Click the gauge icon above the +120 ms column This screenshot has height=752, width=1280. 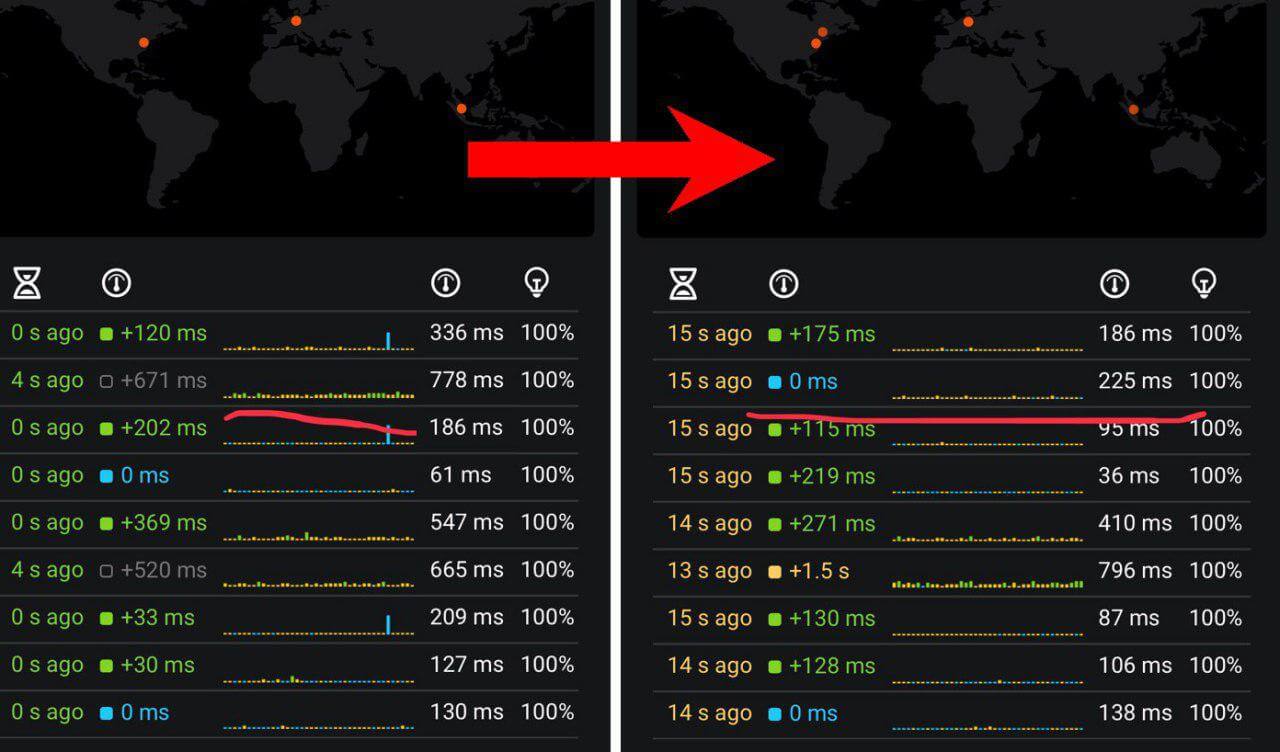(116, 284)
